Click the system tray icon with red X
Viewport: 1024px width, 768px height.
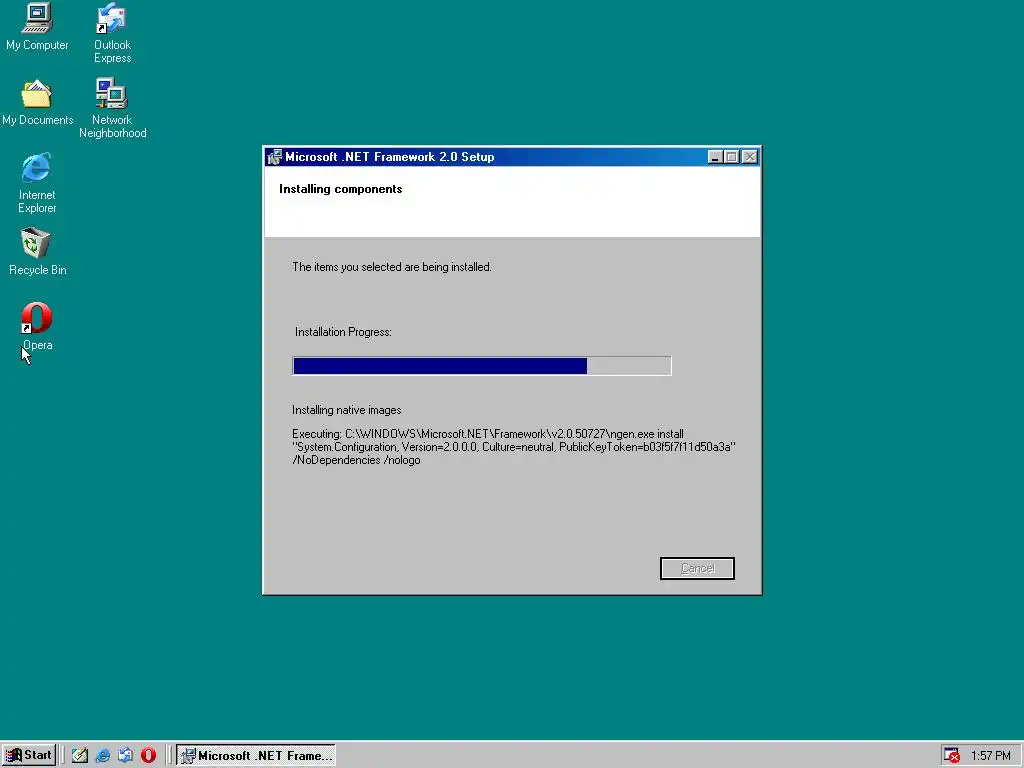pos(952,756)
